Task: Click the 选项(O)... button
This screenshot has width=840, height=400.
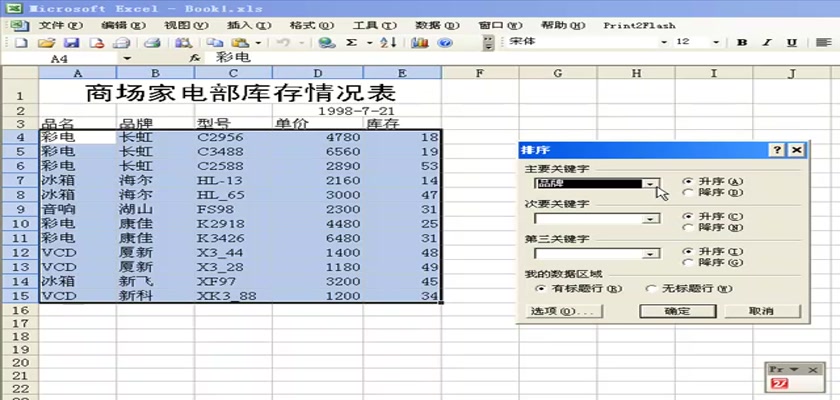Action: (x=564, y=311)
